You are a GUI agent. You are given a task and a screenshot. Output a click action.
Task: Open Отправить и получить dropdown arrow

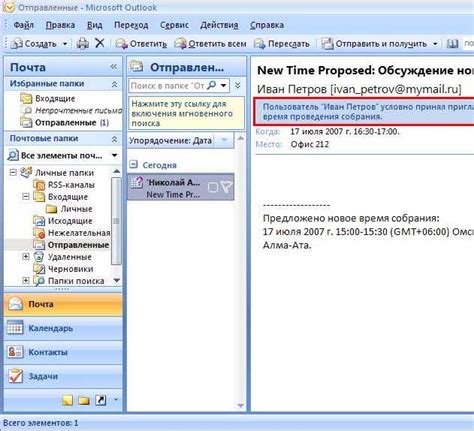coord(435,44)
